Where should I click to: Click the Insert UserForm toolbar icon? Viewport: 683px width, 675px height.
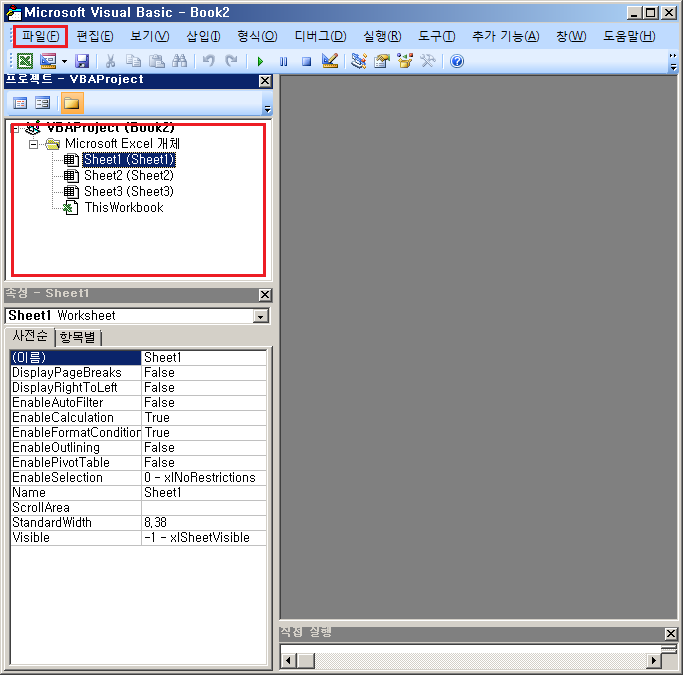pyautogui.click(x=48, y=61)
